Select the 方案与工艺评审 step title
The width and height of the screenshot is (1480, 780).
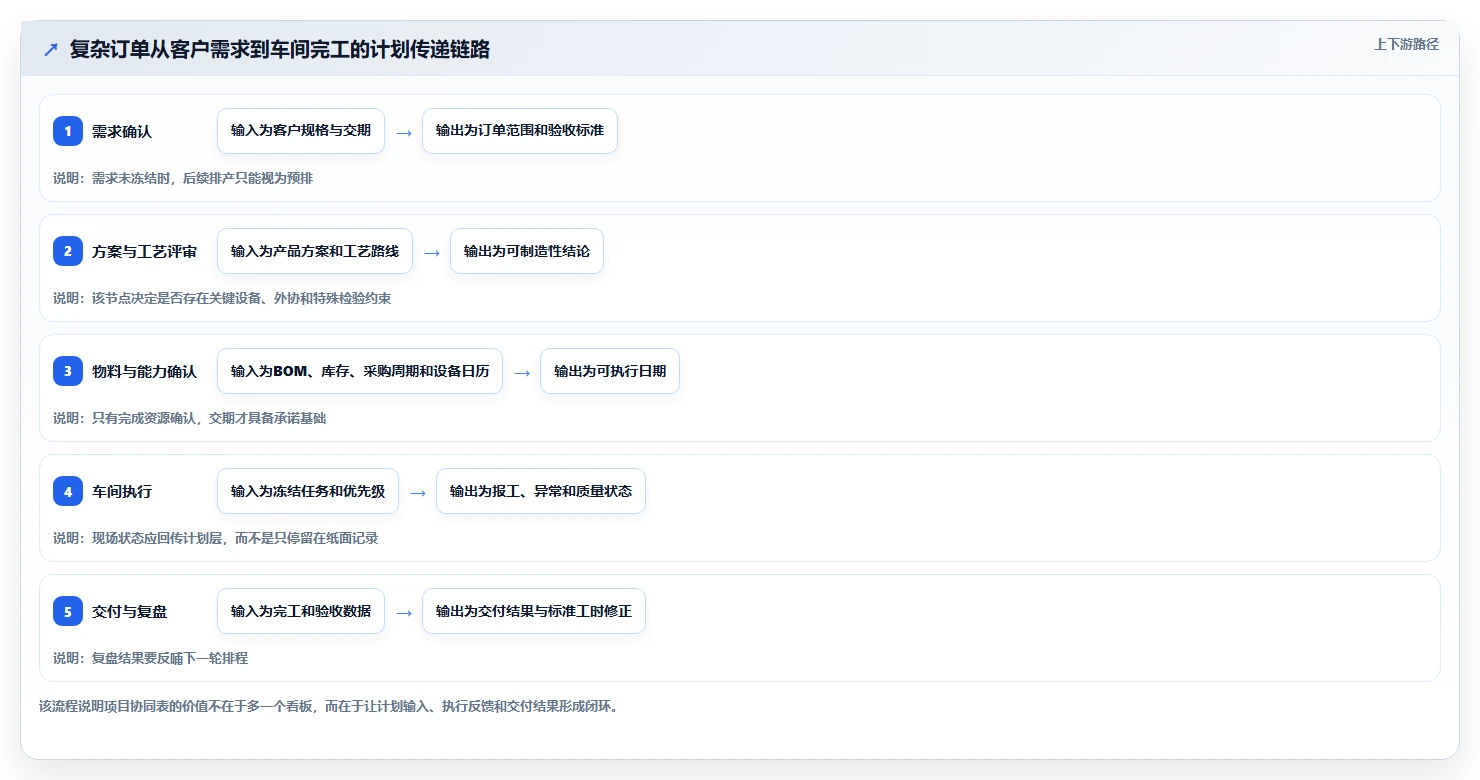(144, 251)
